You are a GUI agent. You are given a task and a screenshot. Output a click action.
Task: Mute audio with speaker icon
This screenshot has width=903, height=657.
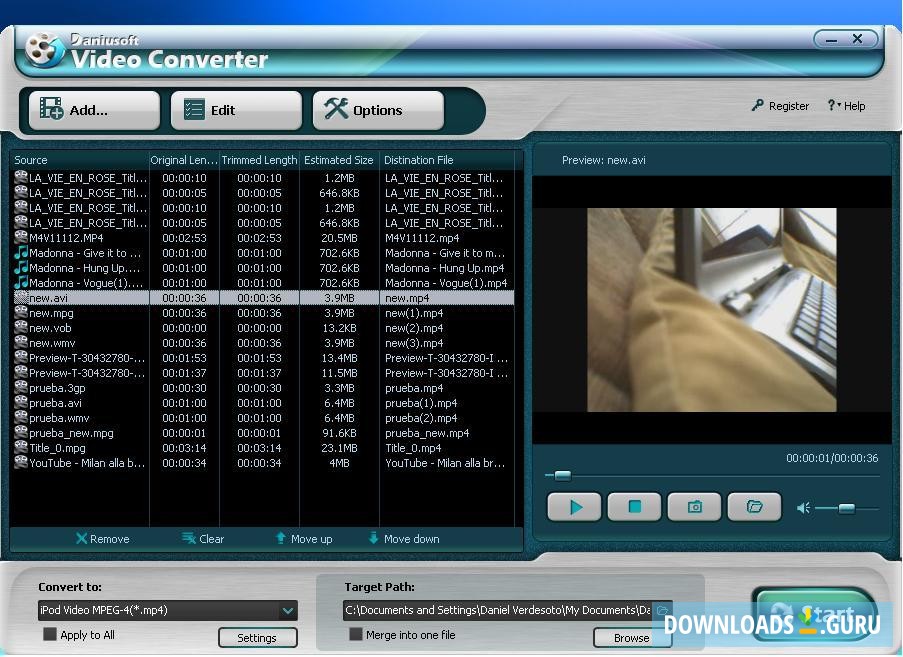click(803, 508)
